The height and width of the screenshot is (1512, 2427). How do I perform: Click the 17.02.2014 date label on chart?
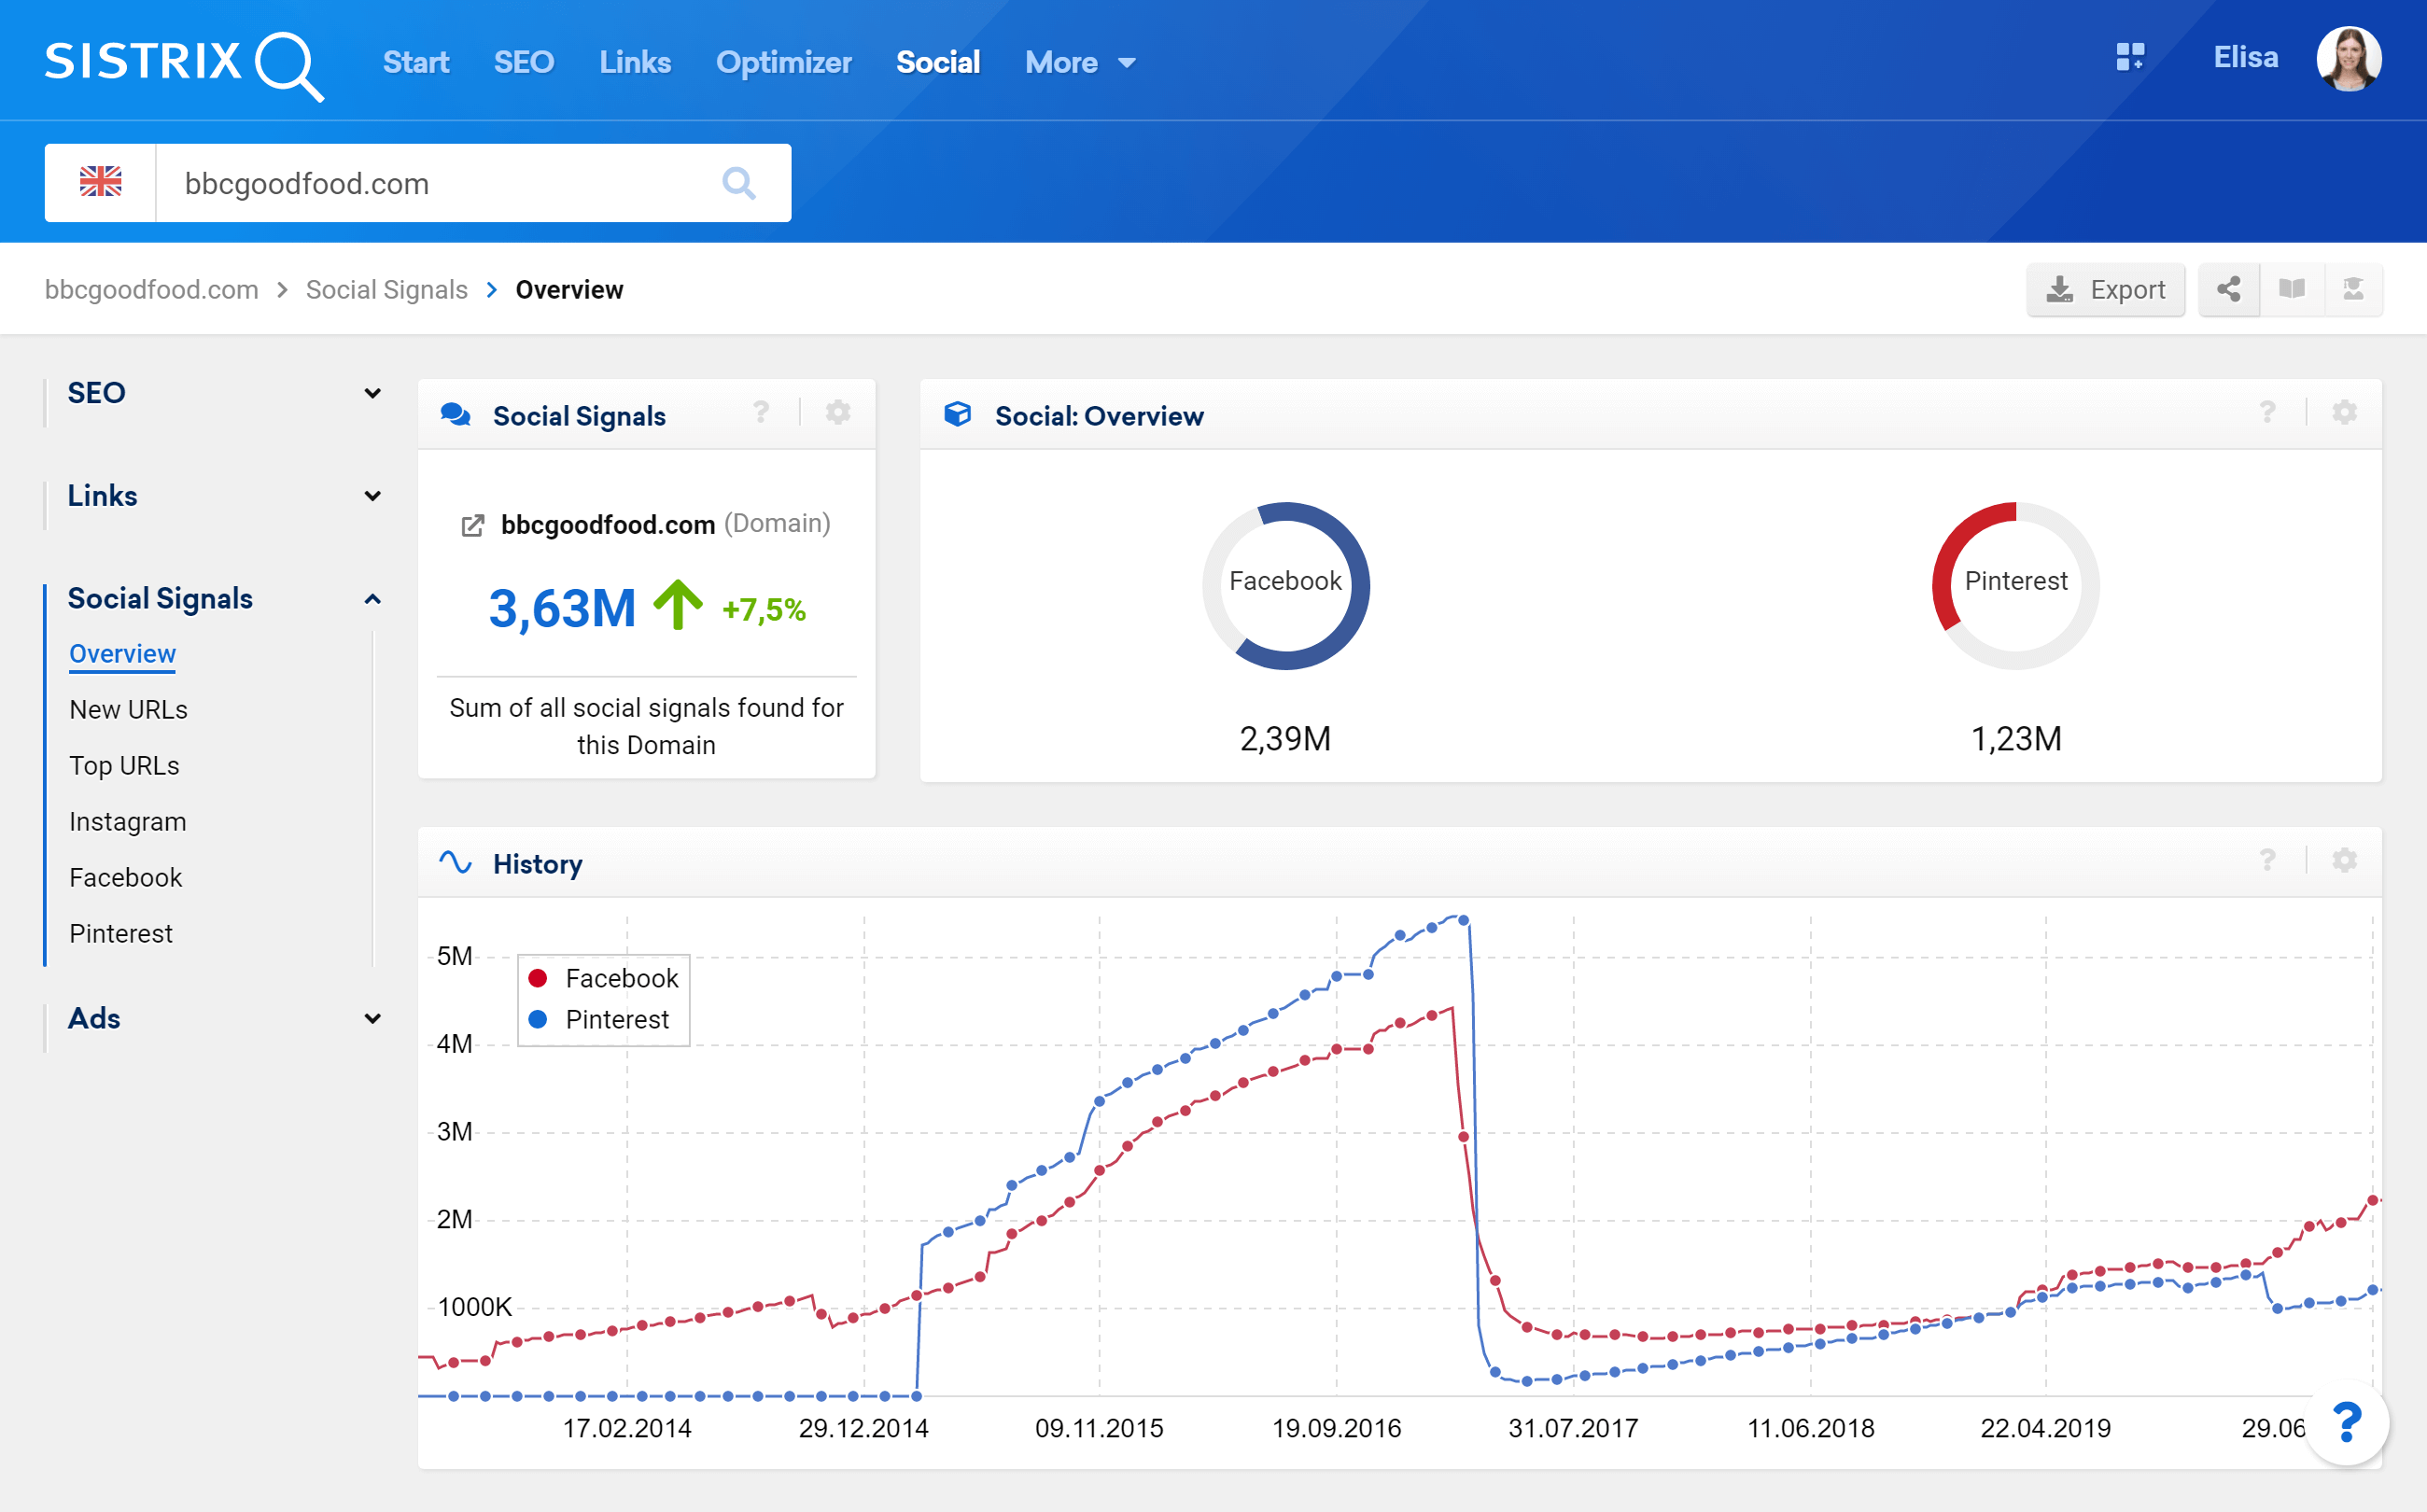pos(627,1428)
